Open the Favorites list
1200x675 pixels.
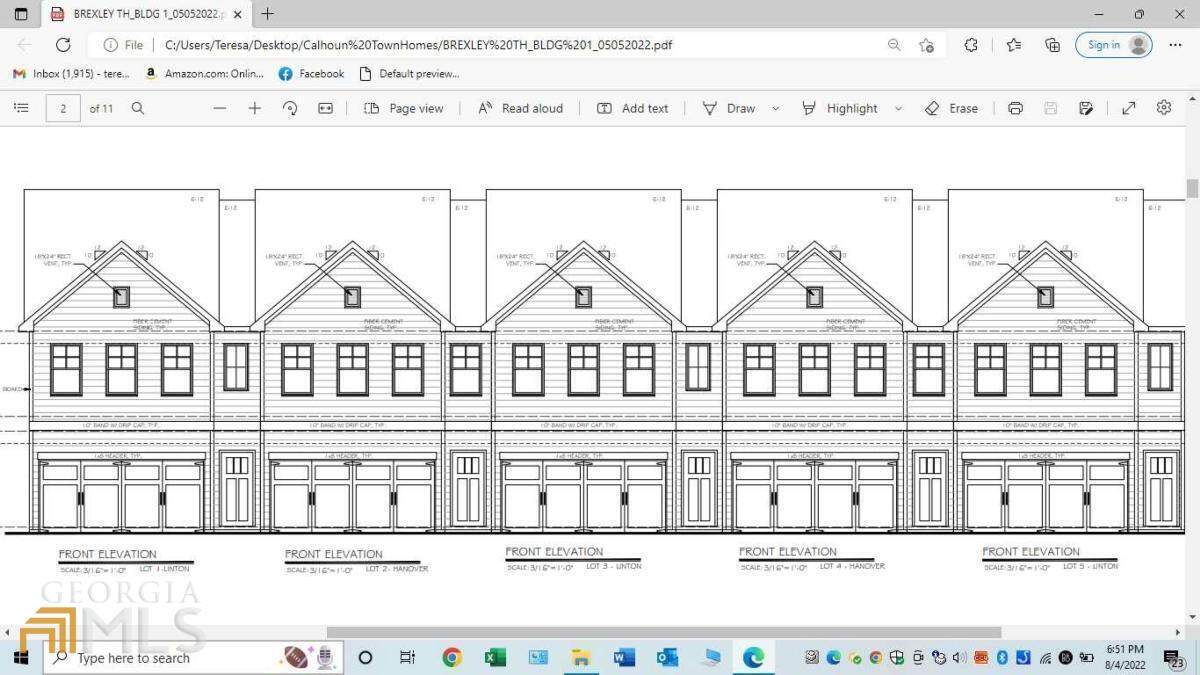[1014, 45]
